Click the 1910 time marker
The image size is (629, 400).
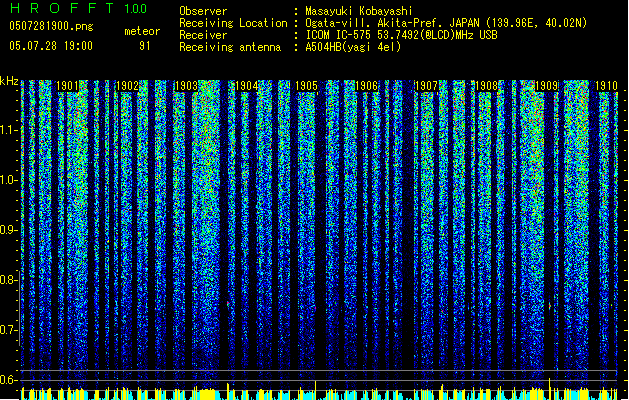[x=606, y=86]
